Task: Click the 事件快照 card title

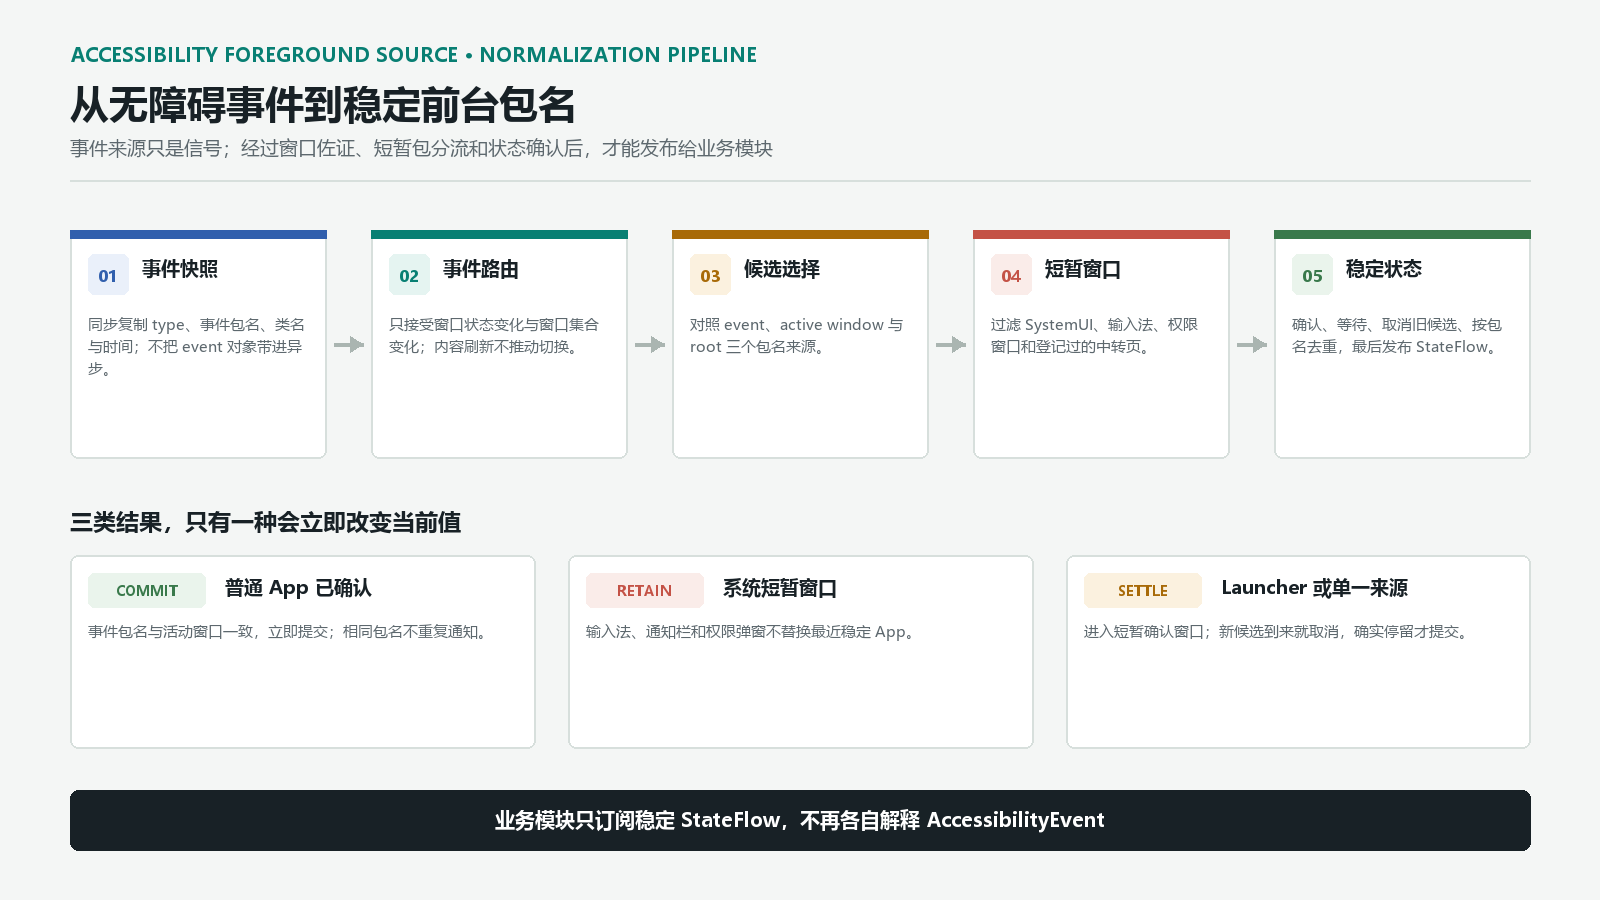Action: click(180, 269)
